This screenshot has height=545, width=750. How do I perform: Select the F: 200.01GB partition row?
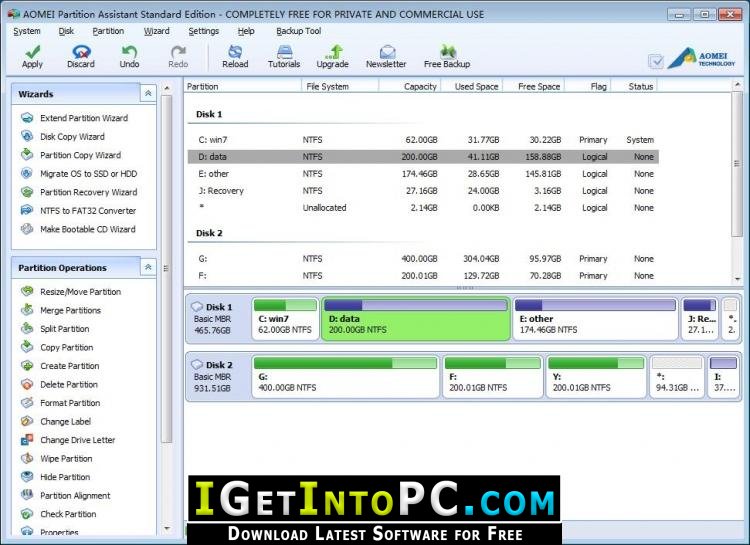423,276
